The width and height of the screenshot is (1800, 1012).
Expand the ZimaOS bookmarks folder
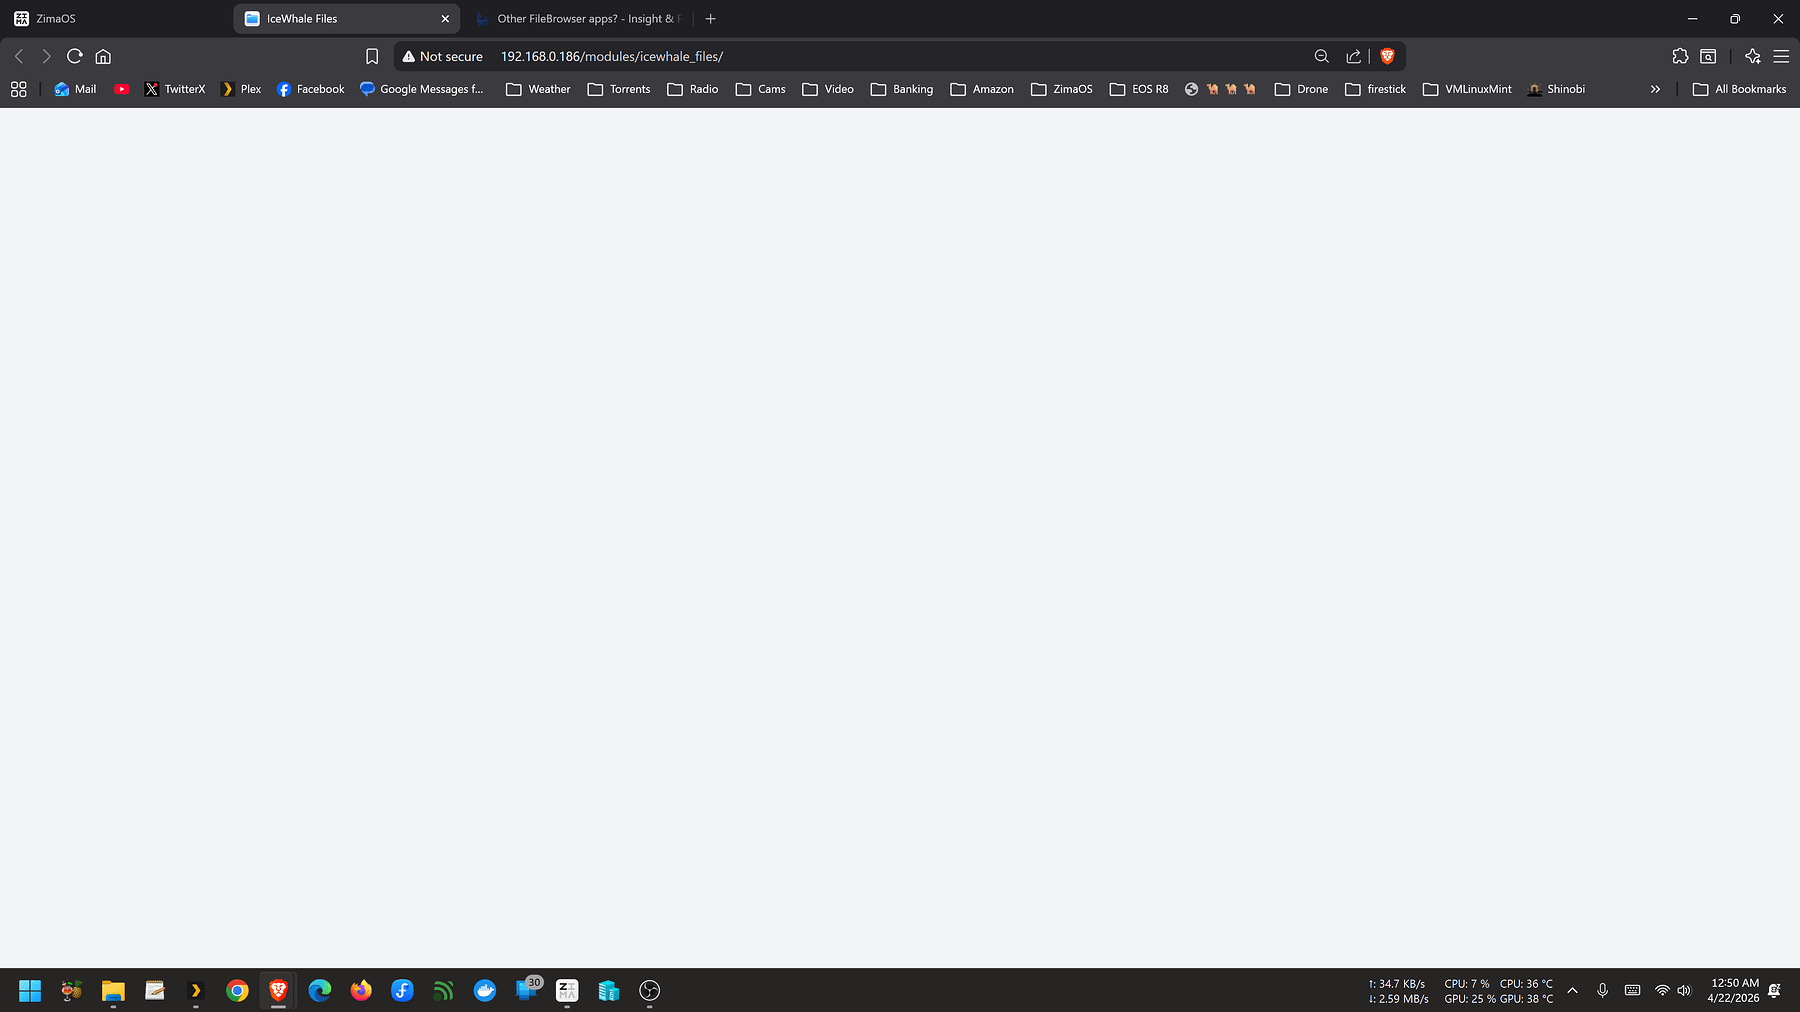tap(1062, 89)
